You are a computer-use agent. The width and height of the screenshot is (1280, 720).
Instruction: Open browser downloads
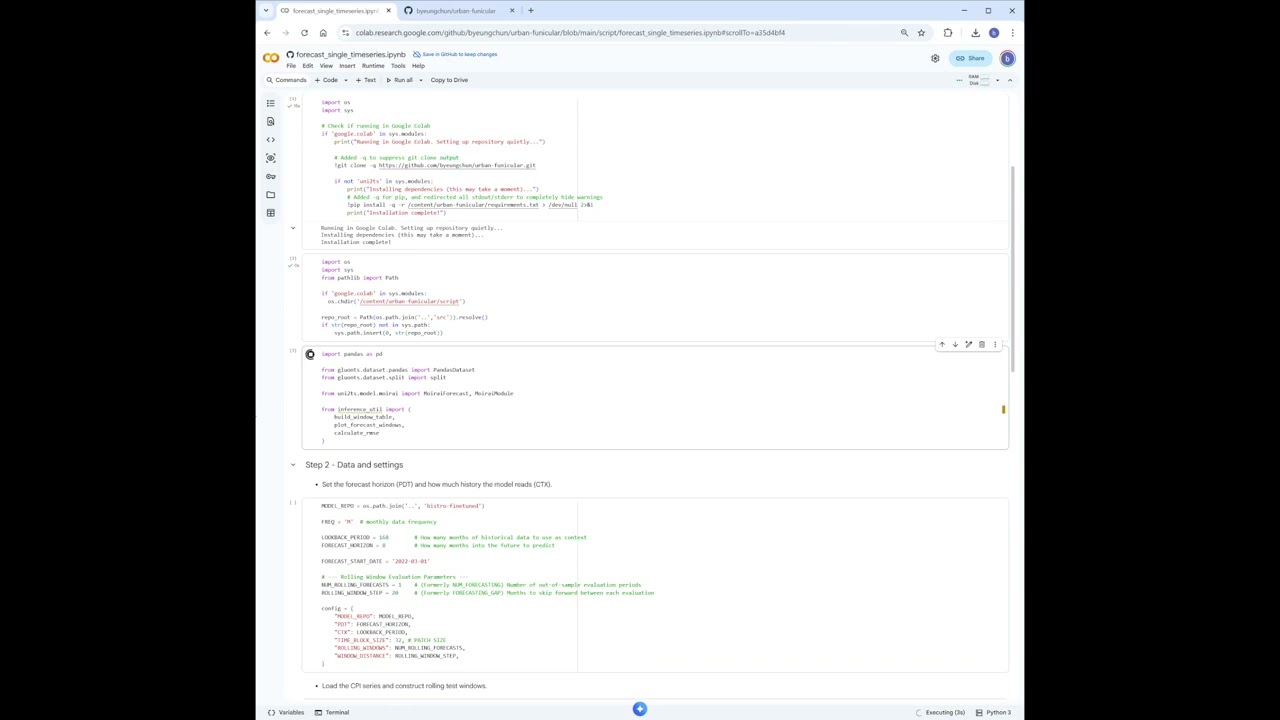point(975,33)
